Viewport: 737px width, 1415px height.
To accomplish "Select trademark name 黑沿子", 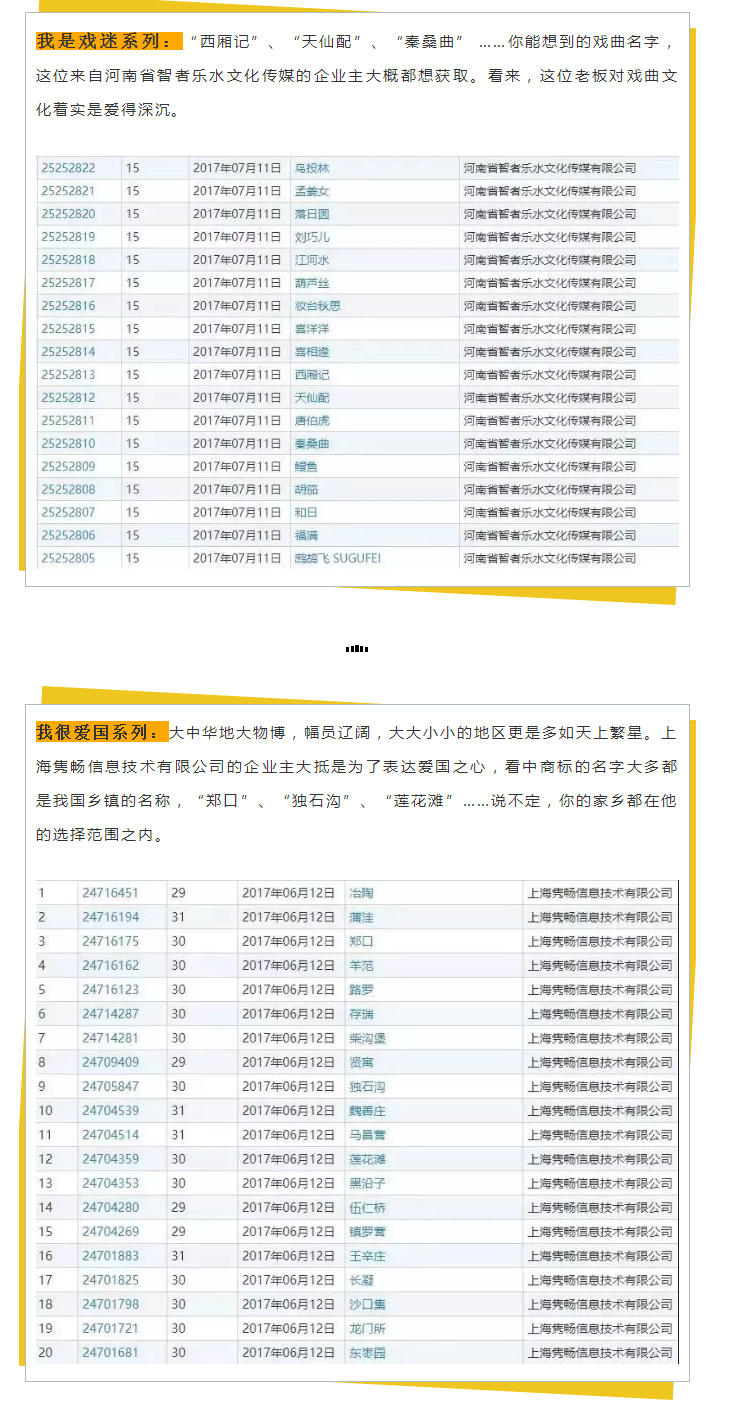I will click(366, 1183).
